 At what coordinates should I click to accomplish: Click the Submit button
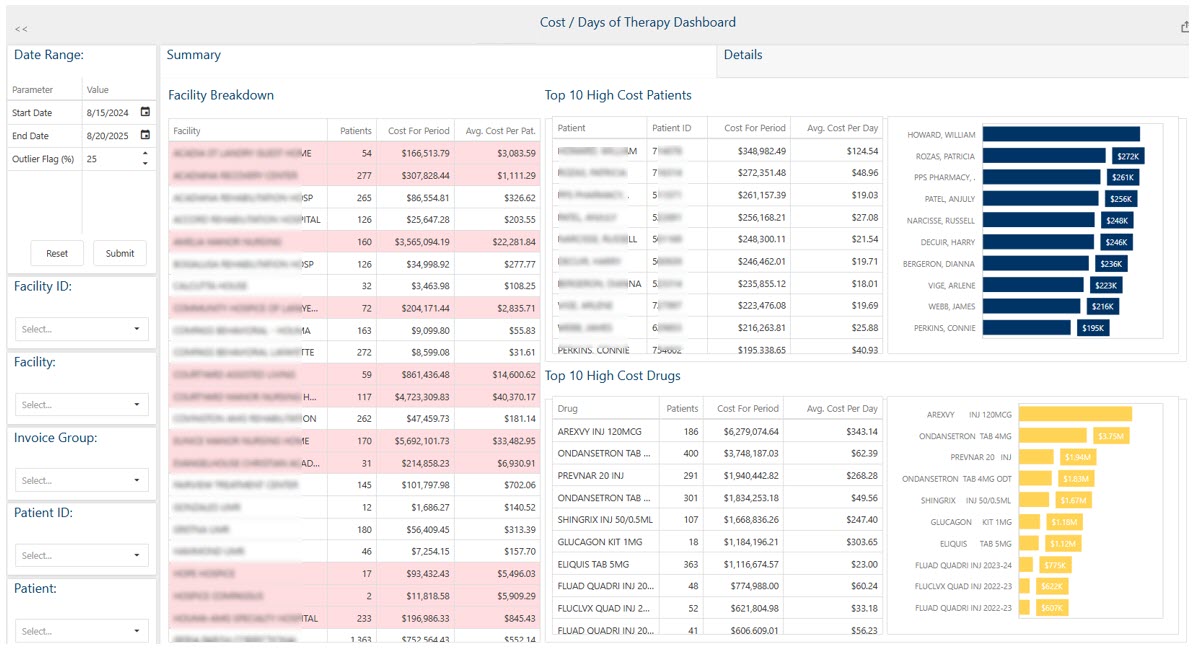coord(120,253)
